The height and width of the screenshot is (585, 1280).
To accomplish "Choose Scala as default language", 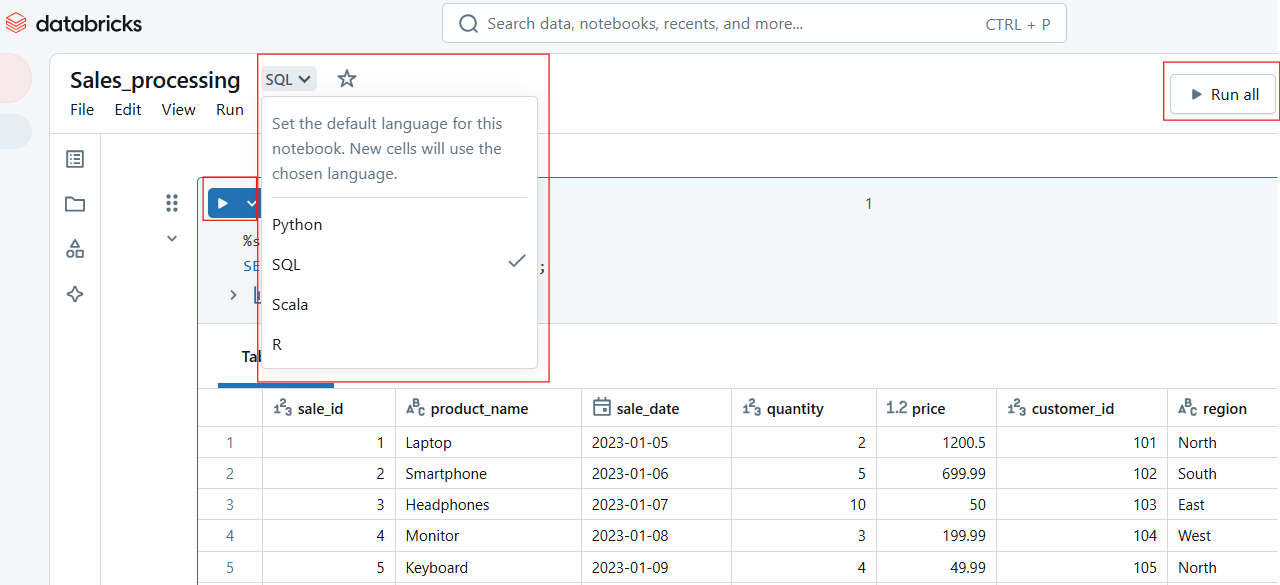I will [399, 305].
